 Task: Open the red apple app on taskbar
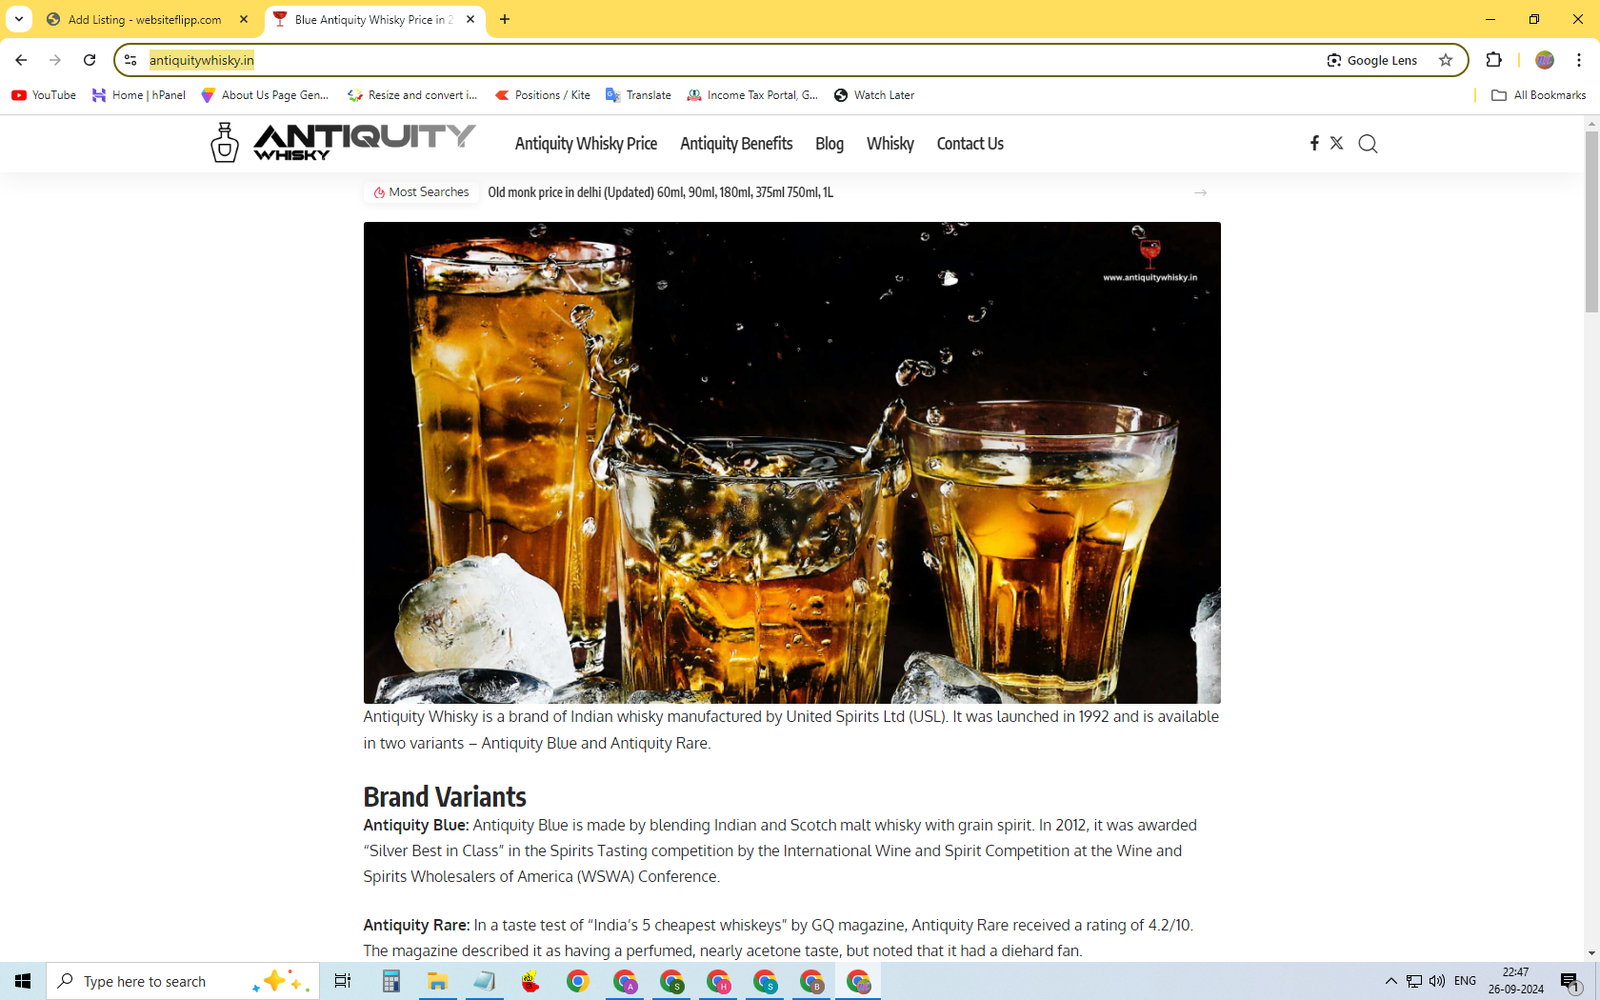coord(530,981)
